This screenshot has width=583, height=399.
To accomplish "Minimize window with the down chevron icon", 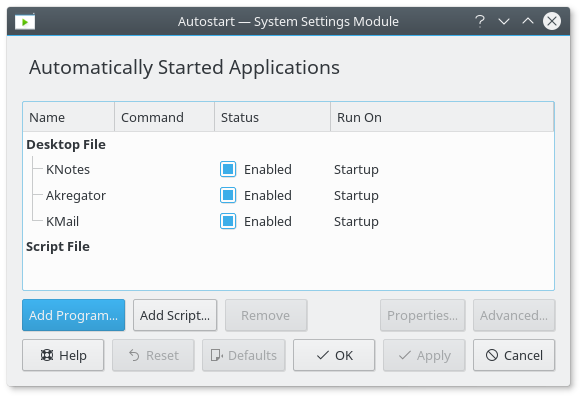I will click(x=504, y=22).
